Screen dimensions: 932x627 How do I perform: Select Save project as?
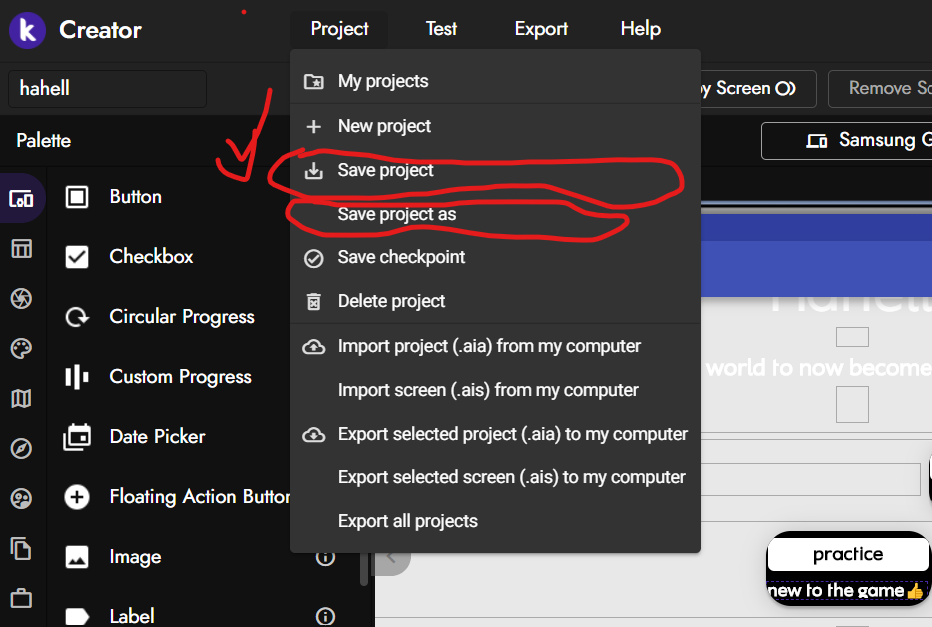coord(495,214)
